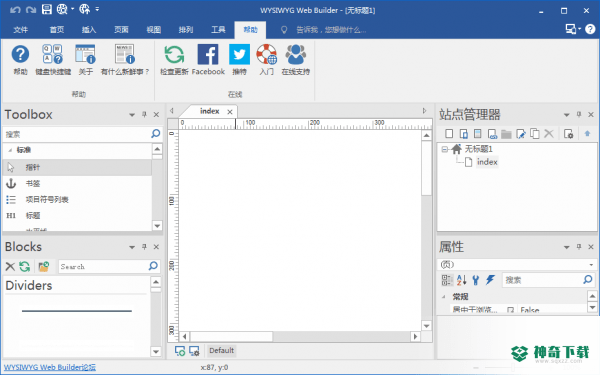Open Toolbox panel options dropdown arrow

[132, 115]
